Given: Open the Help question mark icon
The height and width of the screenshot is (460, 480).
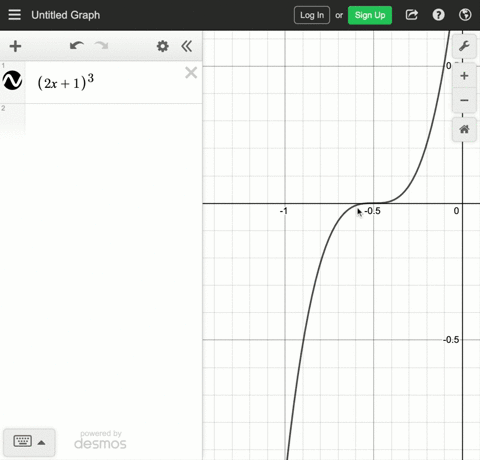Looking at the screenshot, I should [438, 15].
